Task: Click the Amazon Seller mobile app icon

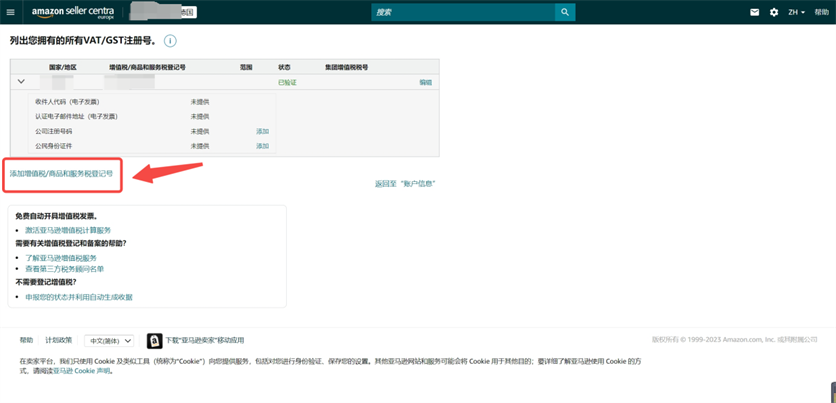Action: [154, 341]
